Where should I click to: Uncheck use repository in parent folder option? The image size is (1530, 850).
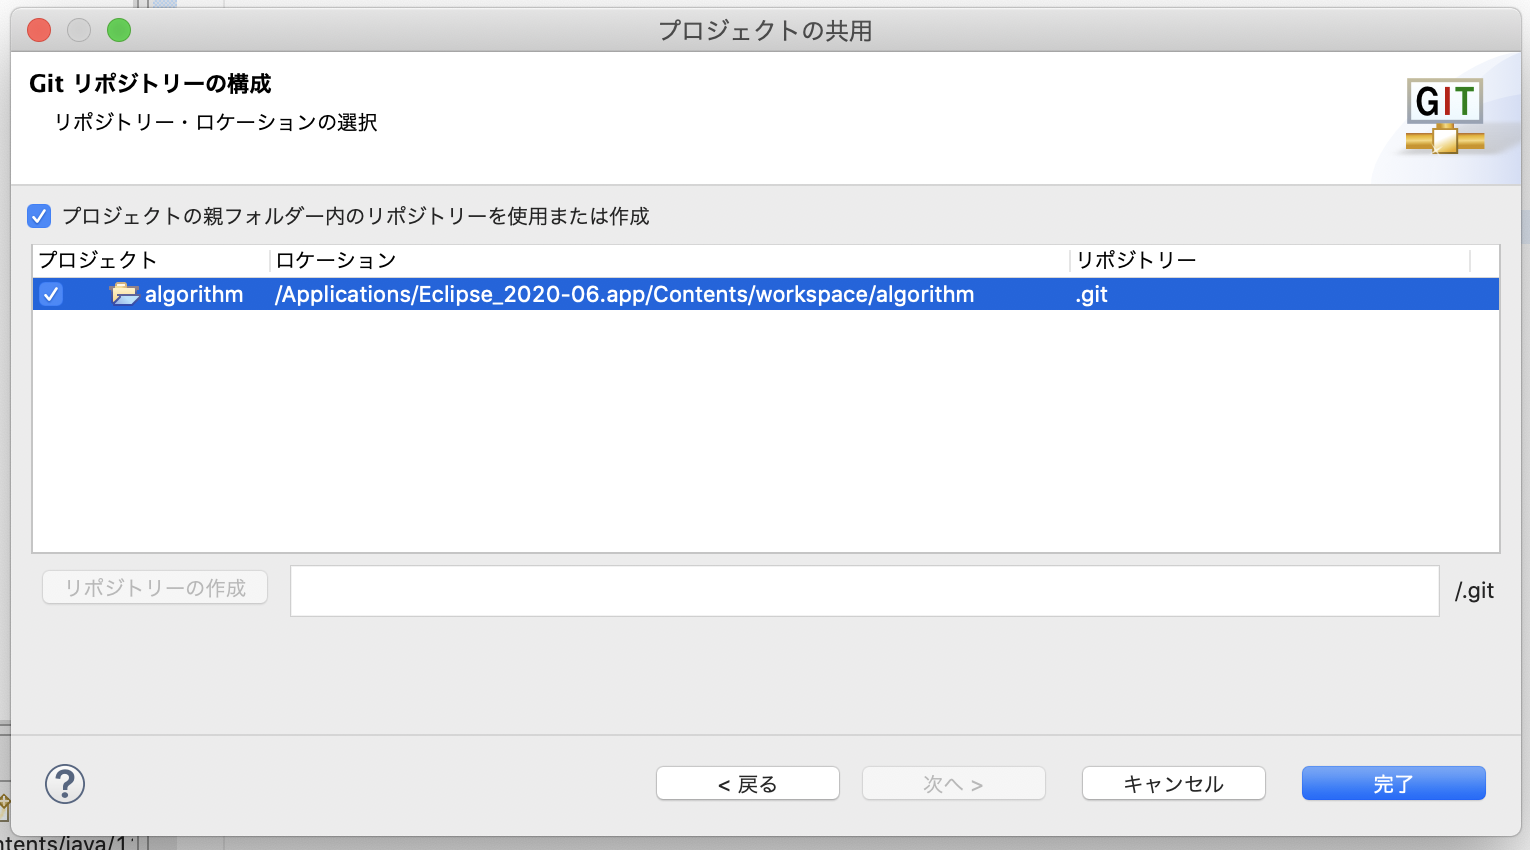[x=39, y=216]
